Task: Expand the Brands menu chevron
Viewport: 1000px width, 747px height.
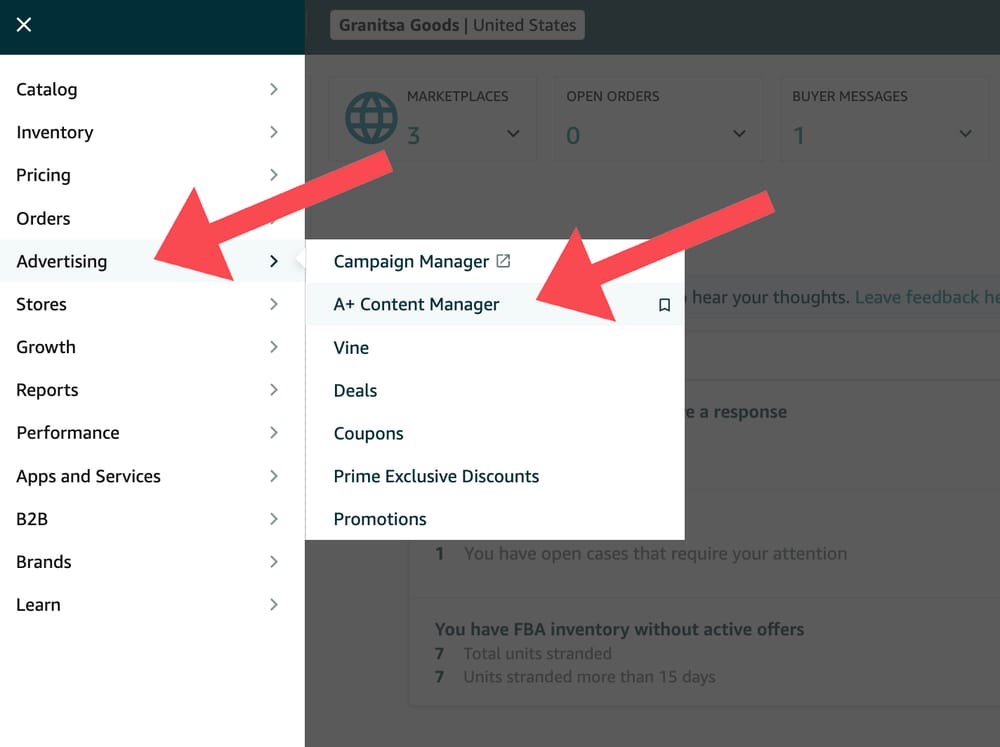Action: (274, 561)
